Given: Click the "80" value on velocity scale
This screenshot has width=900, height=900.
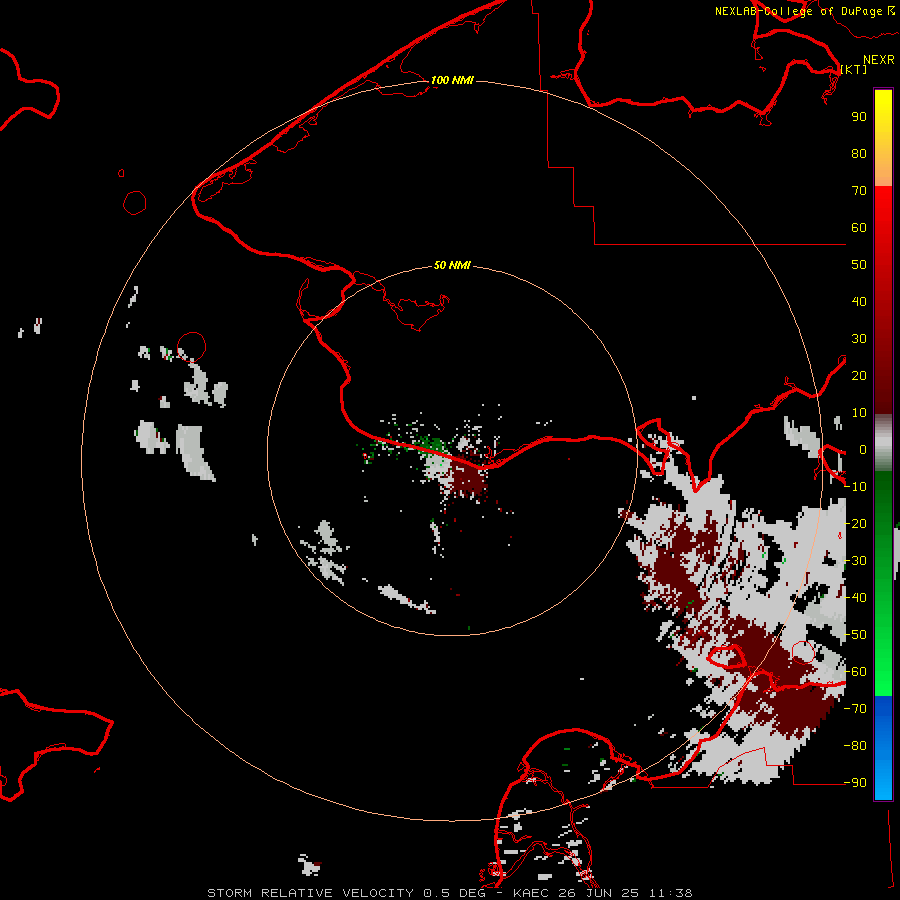Looking at the screenshot, I should (x=859, y=153).
